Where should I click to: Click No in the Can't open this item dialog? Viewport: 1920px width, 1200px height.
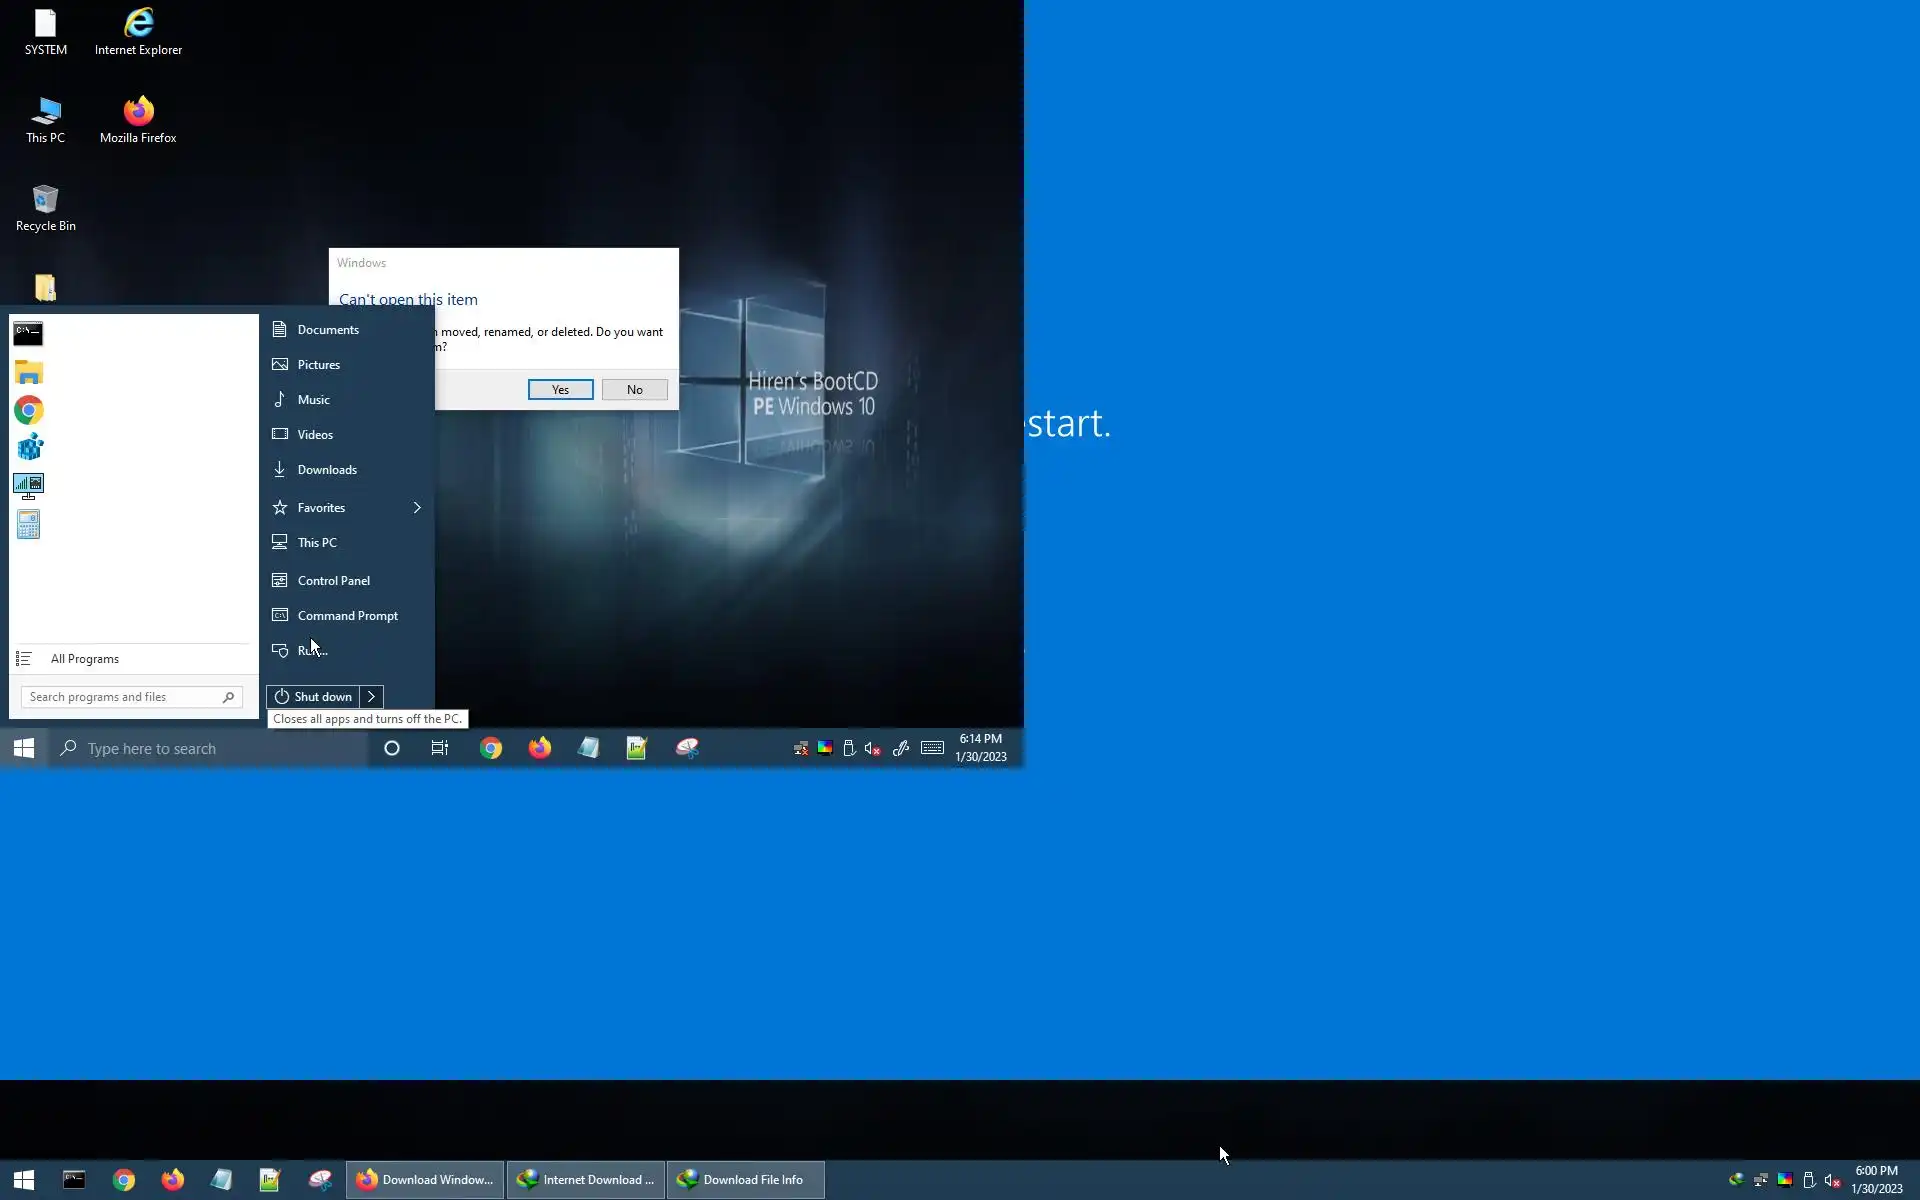tap(634, 390)
